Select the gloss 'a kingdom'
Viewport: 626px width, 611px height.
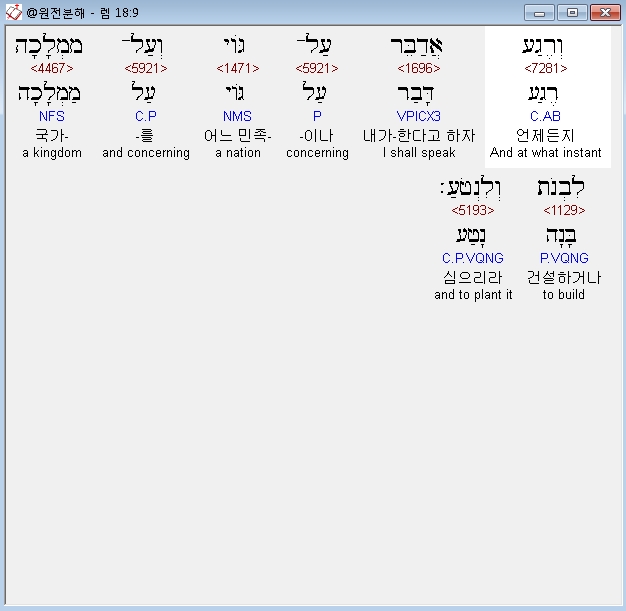[x=52, y=153]
